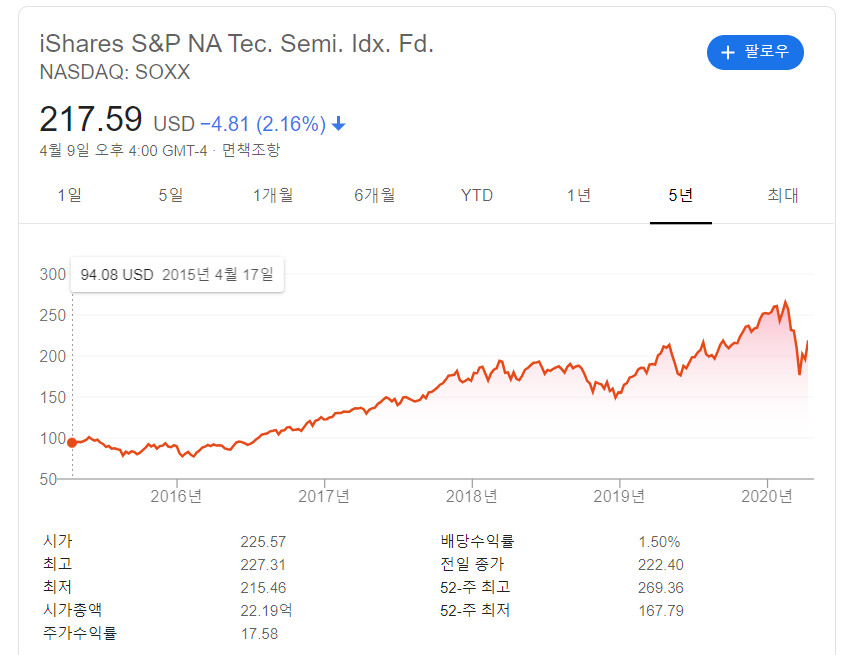844x655 pixels.
Task: Select the YTD time range
Action: coord(477,195)
